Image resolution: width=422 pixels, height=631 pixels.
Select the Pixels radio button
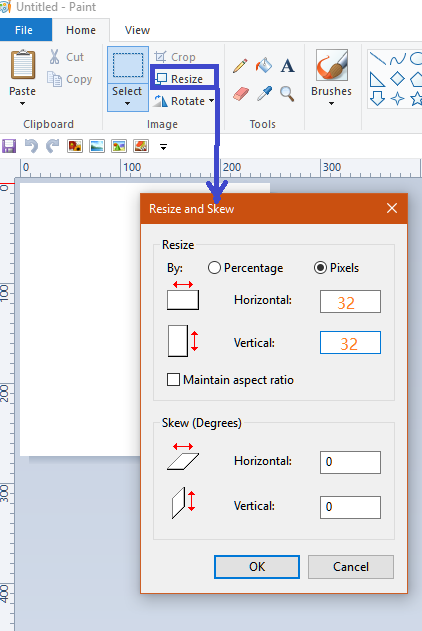(320, 268)
